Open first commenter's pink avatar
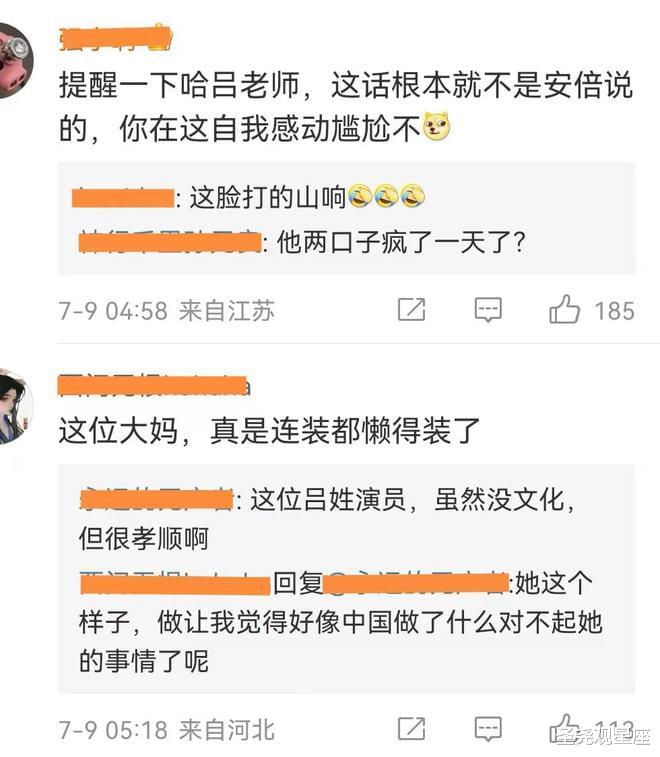The width and height of the screenshot is (660, 757). point(14,62)
